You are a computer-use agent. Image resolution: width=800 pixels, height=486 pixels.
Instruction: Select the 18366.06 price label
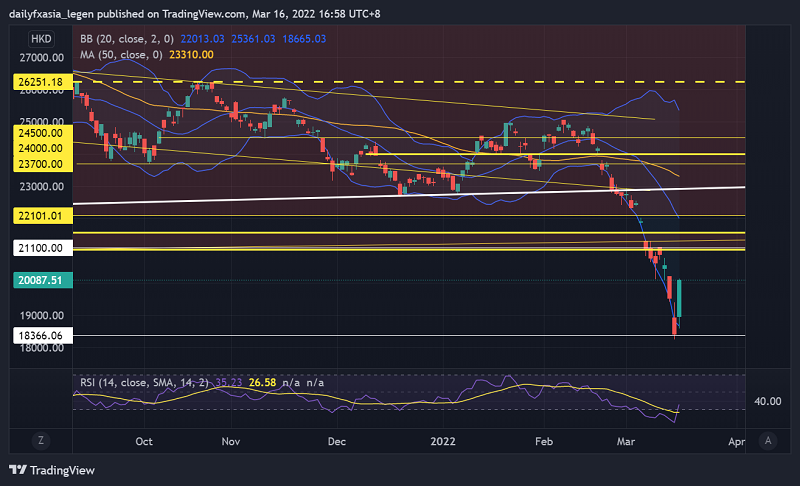(43, 336)
